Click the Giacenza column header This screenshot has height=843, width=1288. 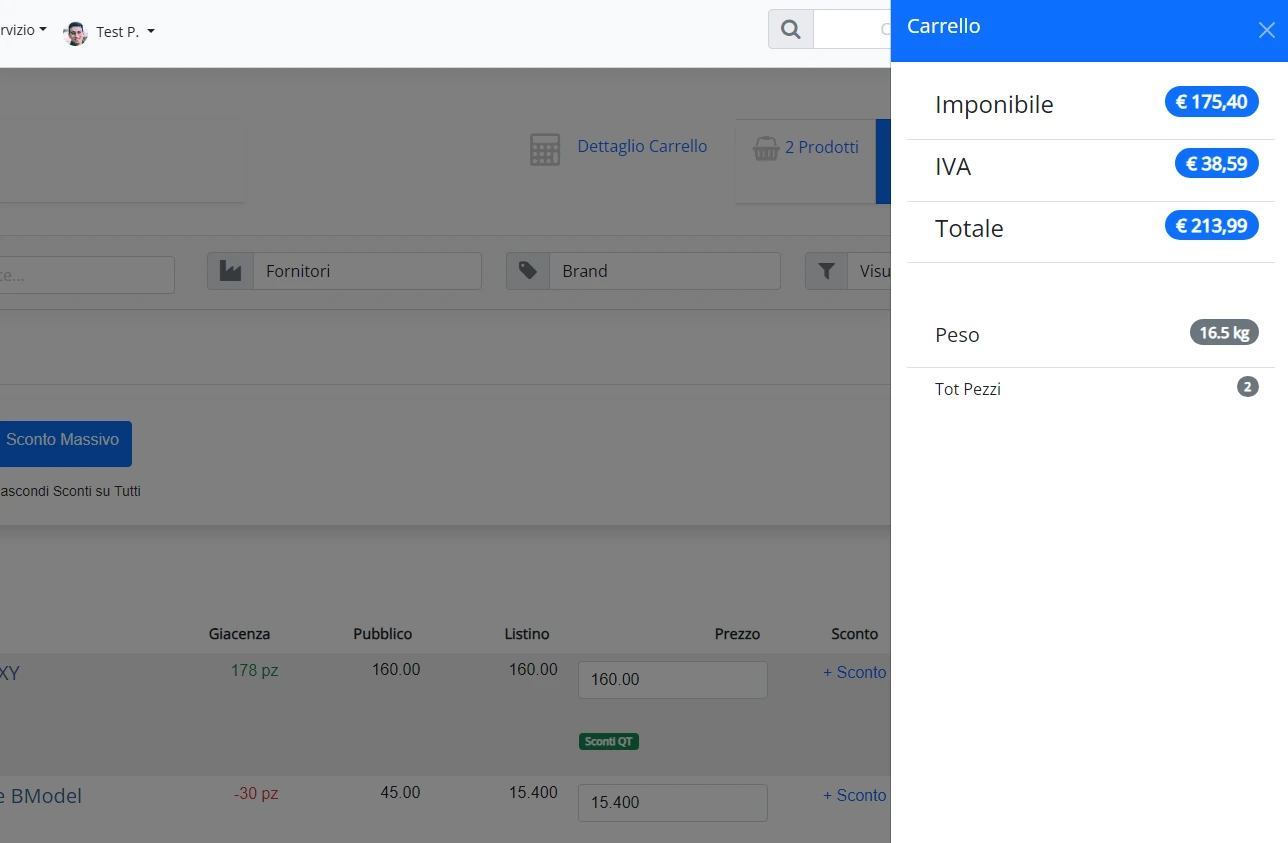click(239, 634)
